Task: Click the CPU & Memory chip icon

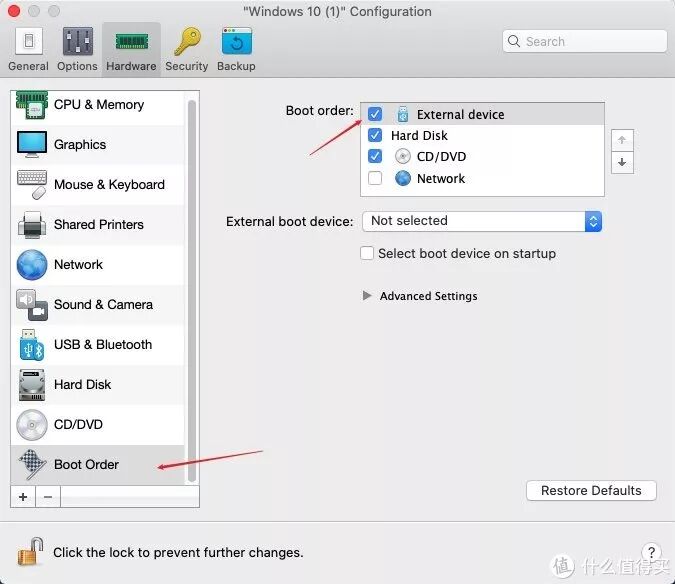Action: 32,105
